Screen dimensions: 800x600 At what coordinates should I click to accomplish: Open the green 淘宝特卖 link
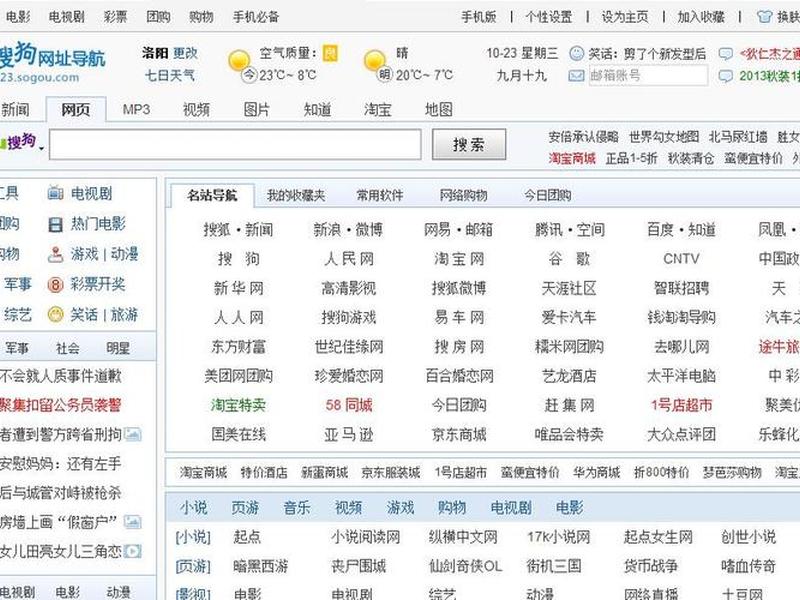pos(238,405)
